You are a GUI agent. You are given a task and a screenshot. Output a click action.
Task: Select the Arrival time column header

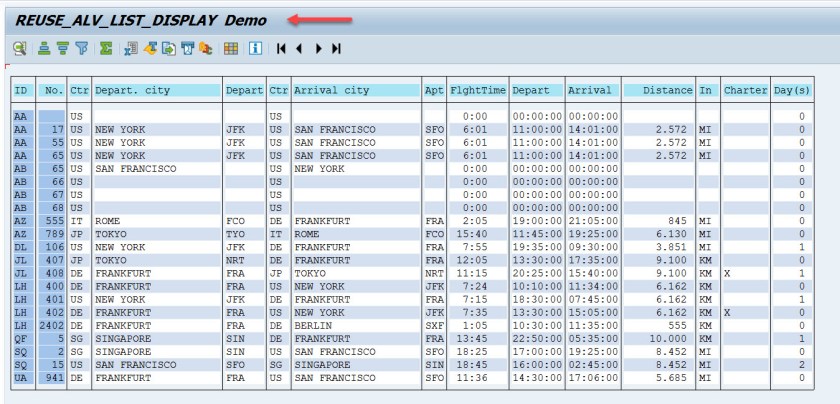coord(592,91)
